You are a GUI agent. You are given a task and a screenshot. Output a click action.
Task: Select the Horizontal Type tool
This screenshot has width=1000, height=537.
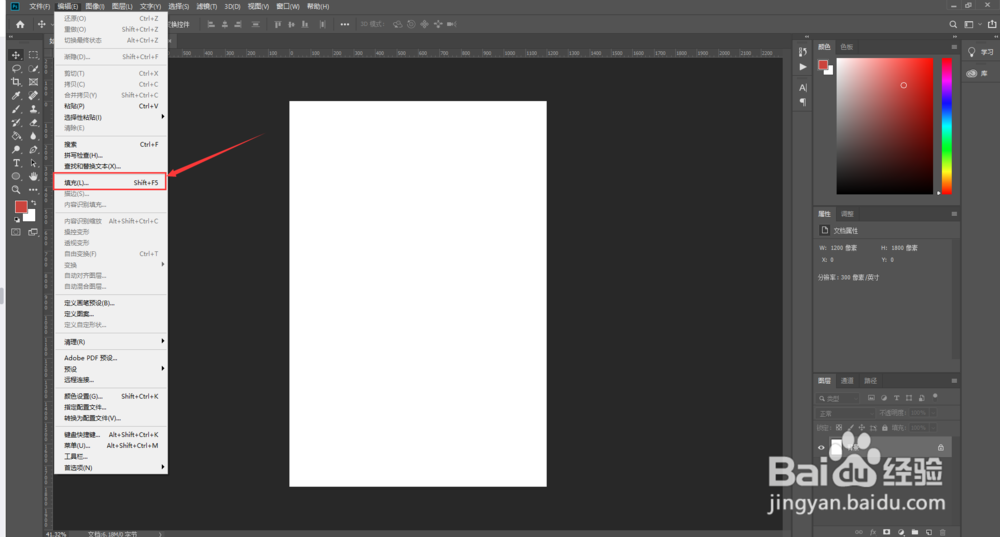click(16, 163)
